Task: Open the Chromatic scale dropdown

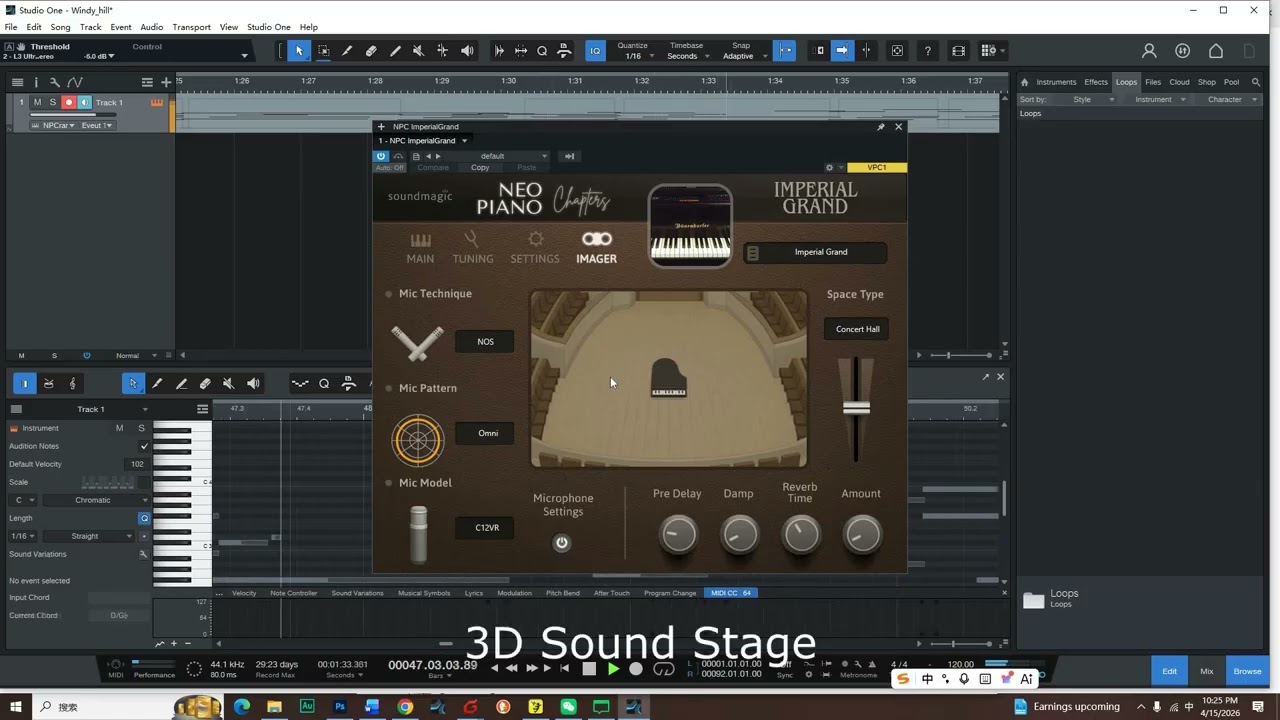Action: (x=96, y=500)
